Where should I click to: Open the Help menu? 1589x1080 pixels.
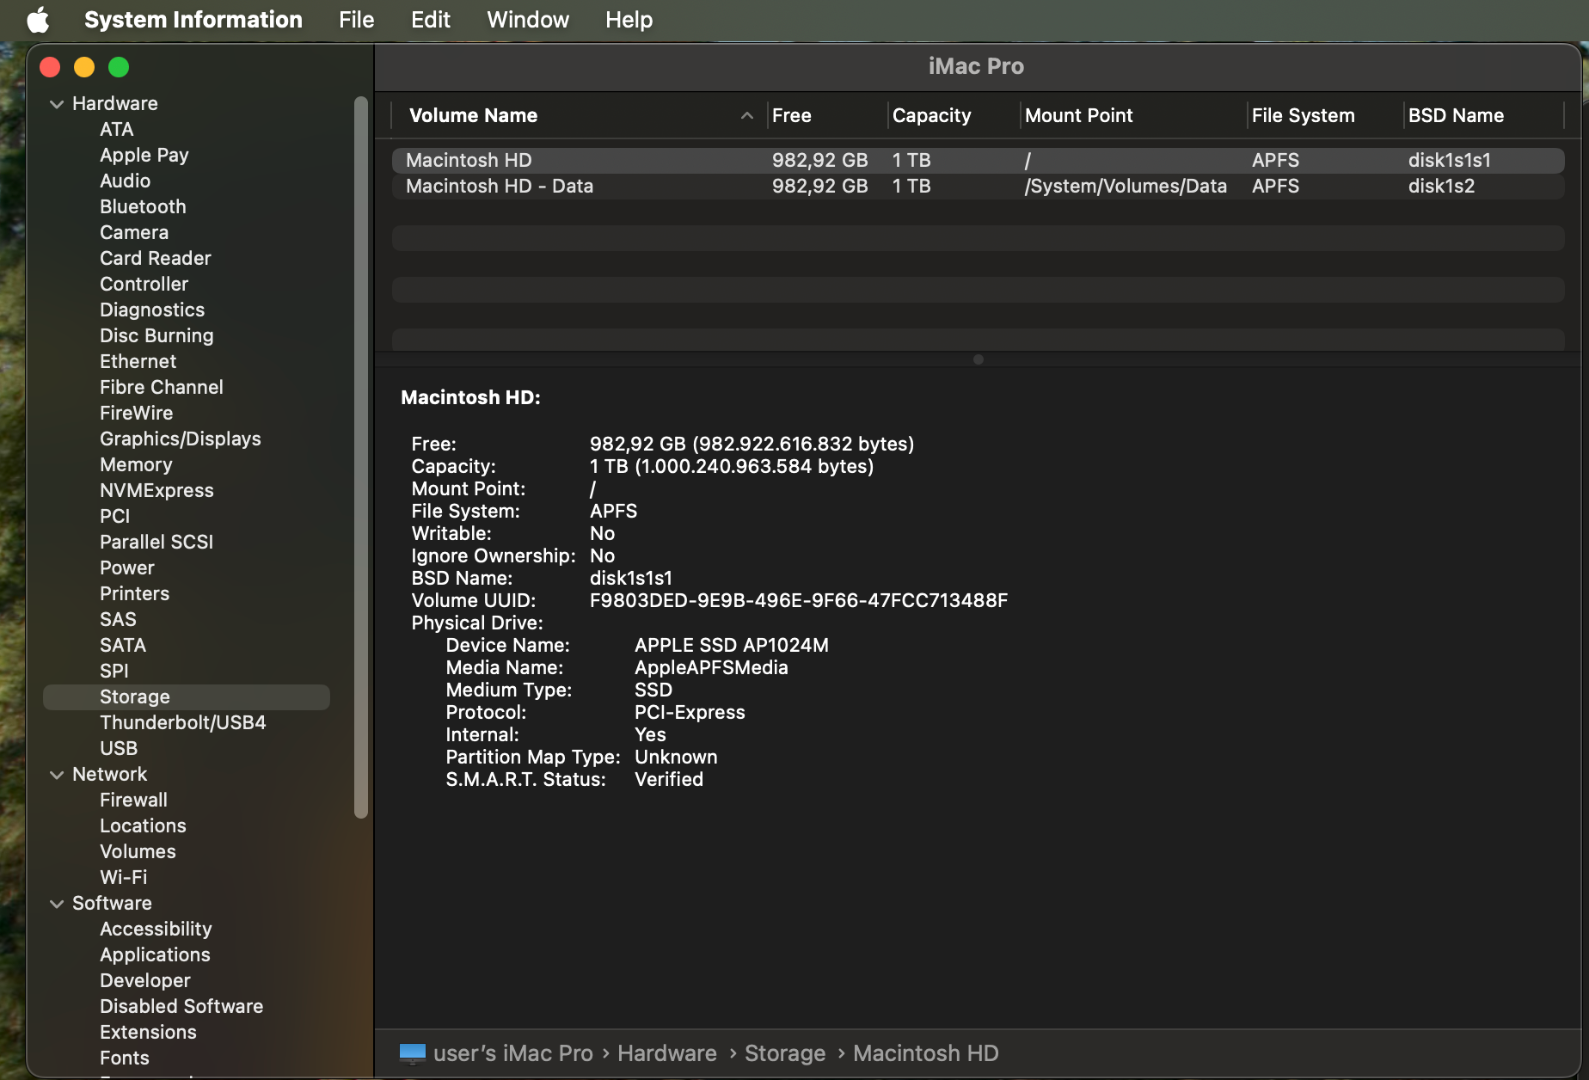pos(629,20)
